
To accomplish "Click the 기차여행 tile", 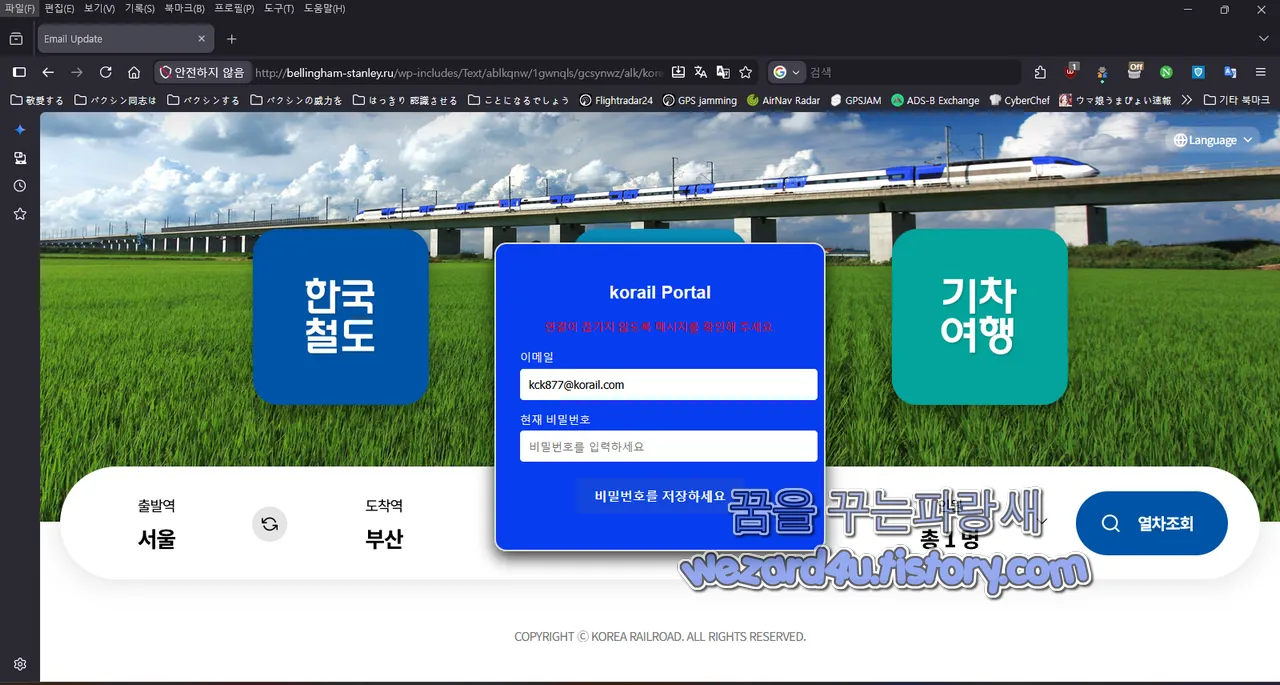I will click(980, 317).
